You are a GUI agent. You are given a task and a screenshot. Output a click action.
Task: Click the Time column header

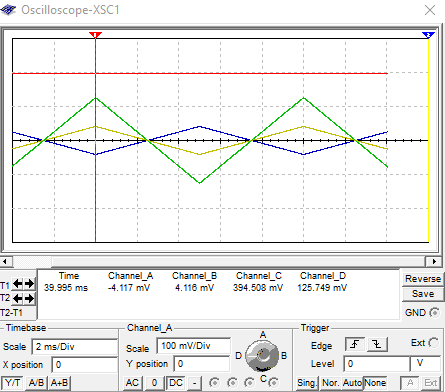coord(69,276)
